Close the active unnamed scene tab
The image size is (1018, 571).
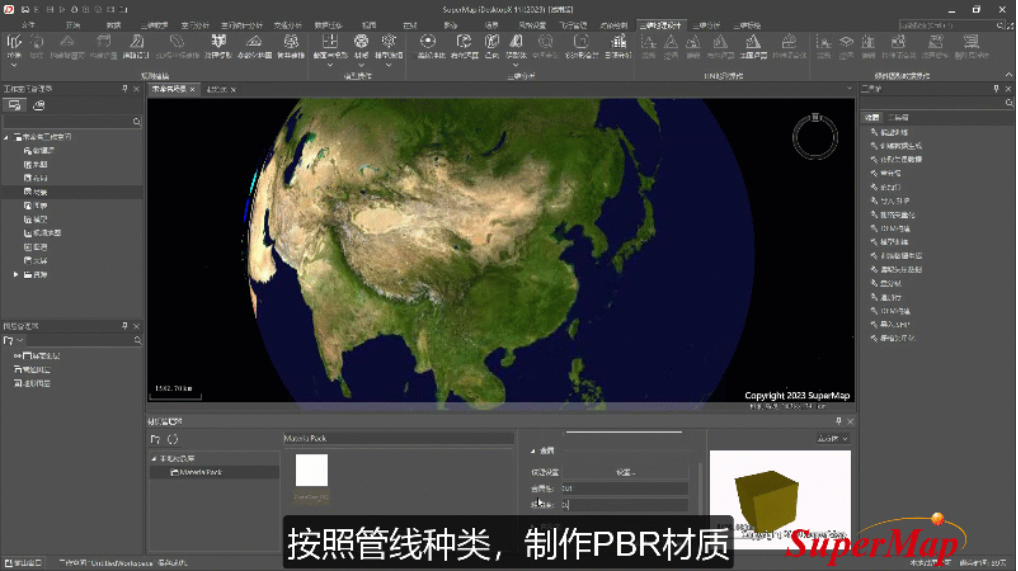192,89
